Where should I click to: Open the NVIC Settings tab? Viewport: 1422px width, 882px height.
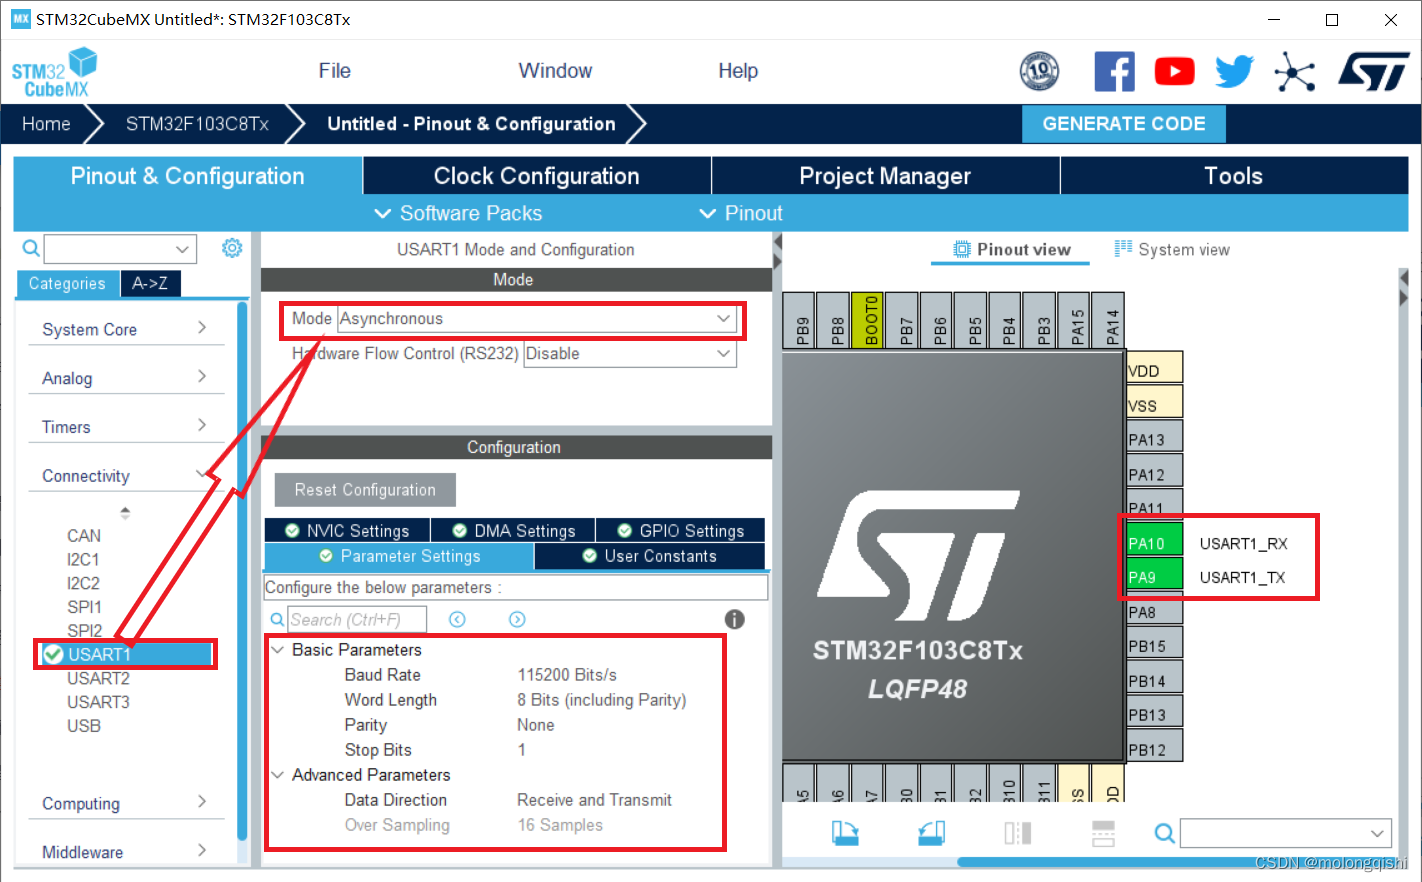[347, 530]
